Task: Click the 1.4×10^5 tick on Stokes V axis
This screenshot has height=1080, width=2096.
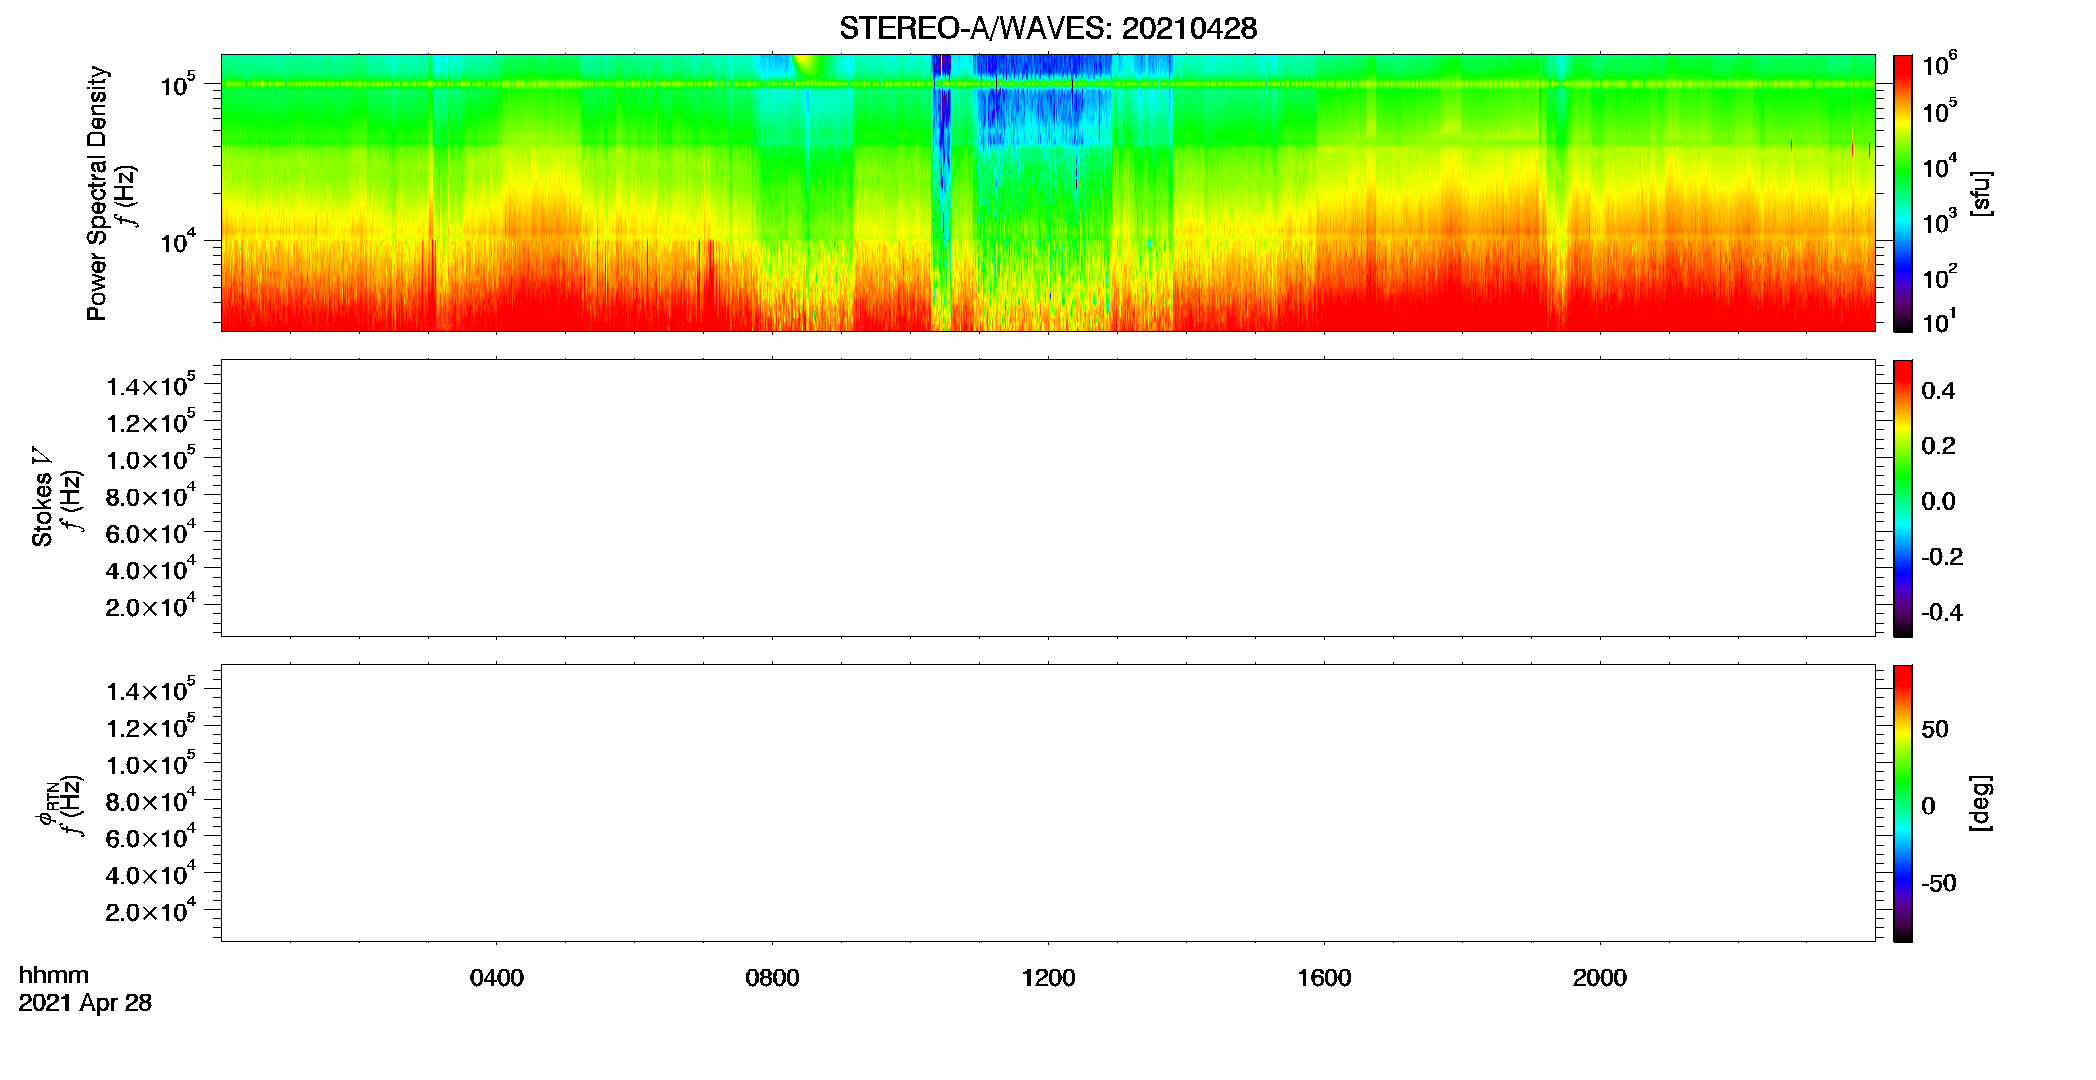Action: (151, 386)
